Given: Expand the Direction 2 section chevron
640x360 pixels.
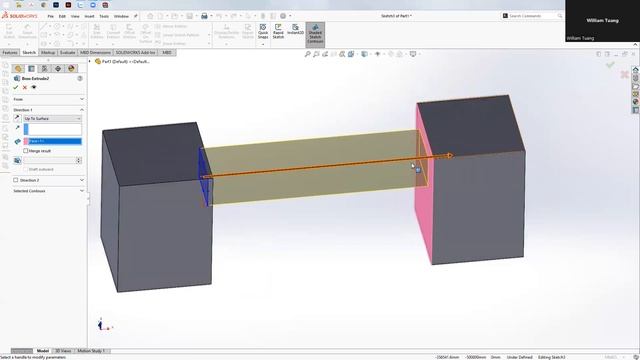Looking at the screenshot, I should tap(82, 180).
